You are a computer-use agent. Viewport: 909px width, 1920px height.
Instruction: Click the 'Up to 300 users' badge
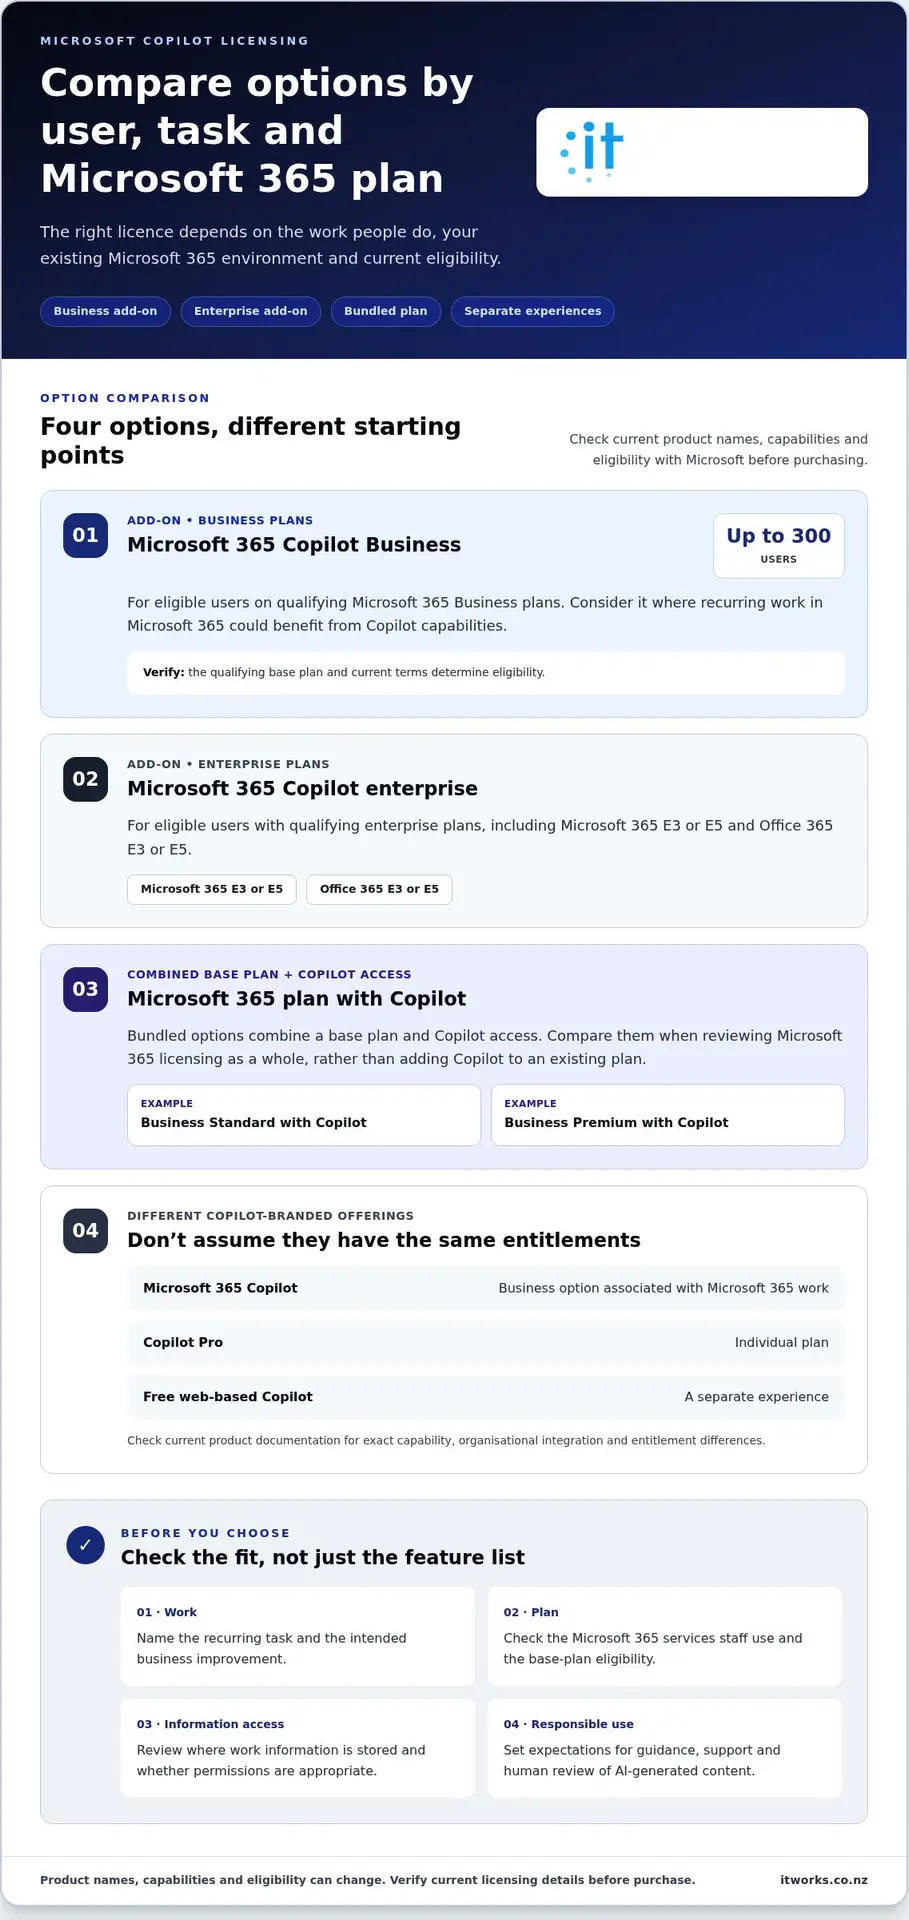778,546
